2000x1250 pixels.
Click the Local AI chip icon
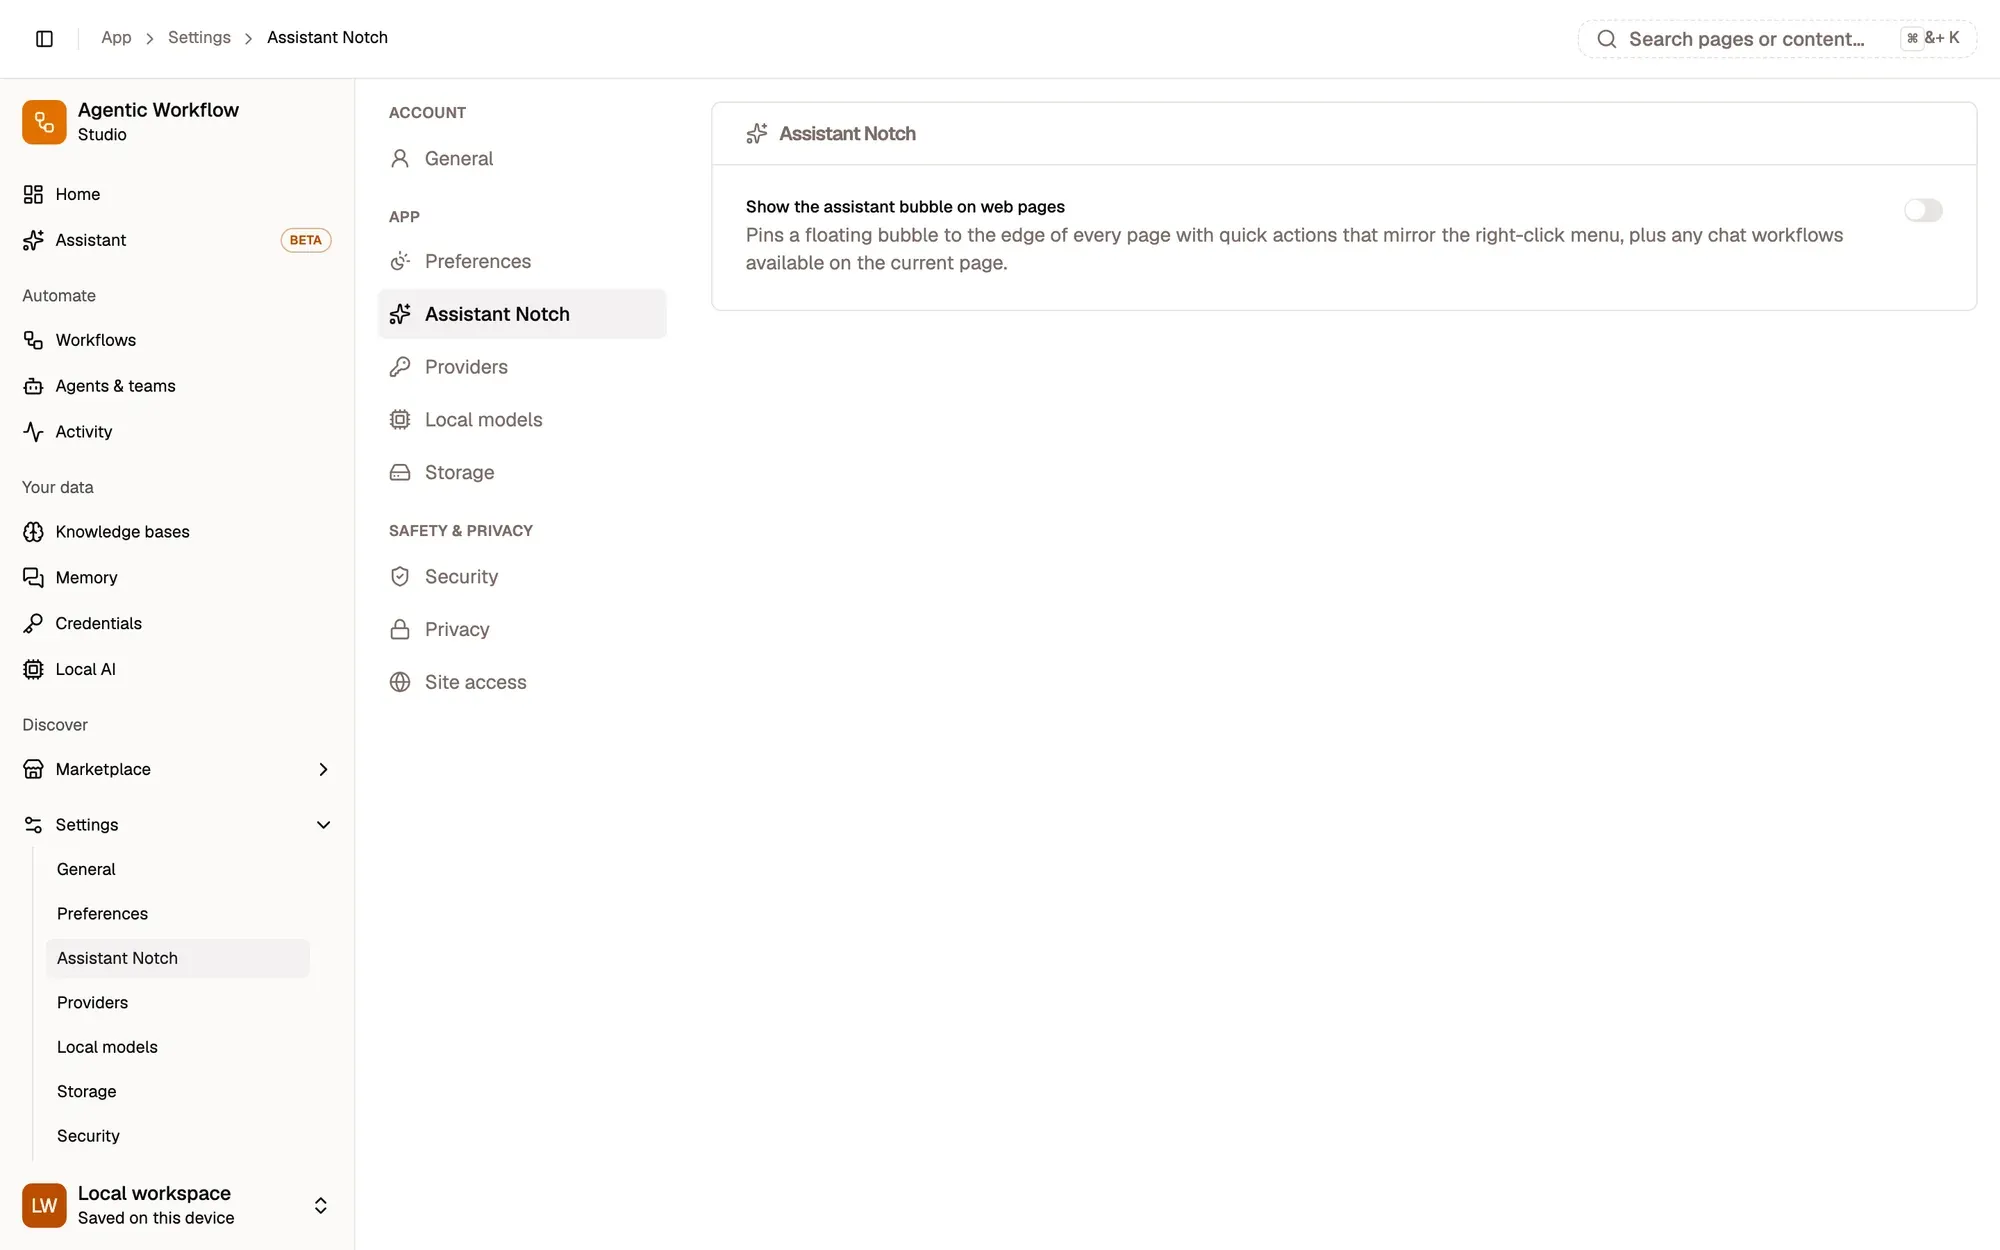pos(33,670)
